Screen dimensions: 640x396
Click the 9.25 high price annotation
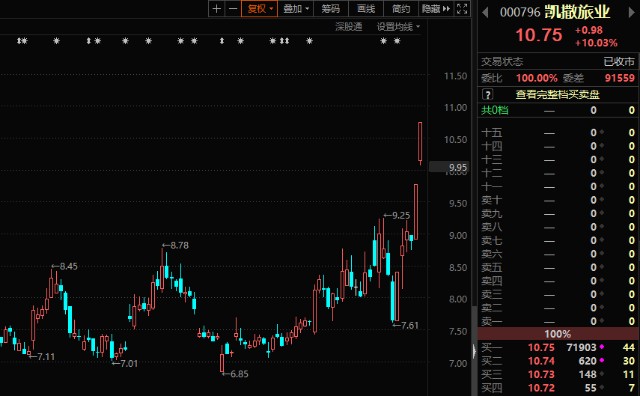tap(397, 216)
